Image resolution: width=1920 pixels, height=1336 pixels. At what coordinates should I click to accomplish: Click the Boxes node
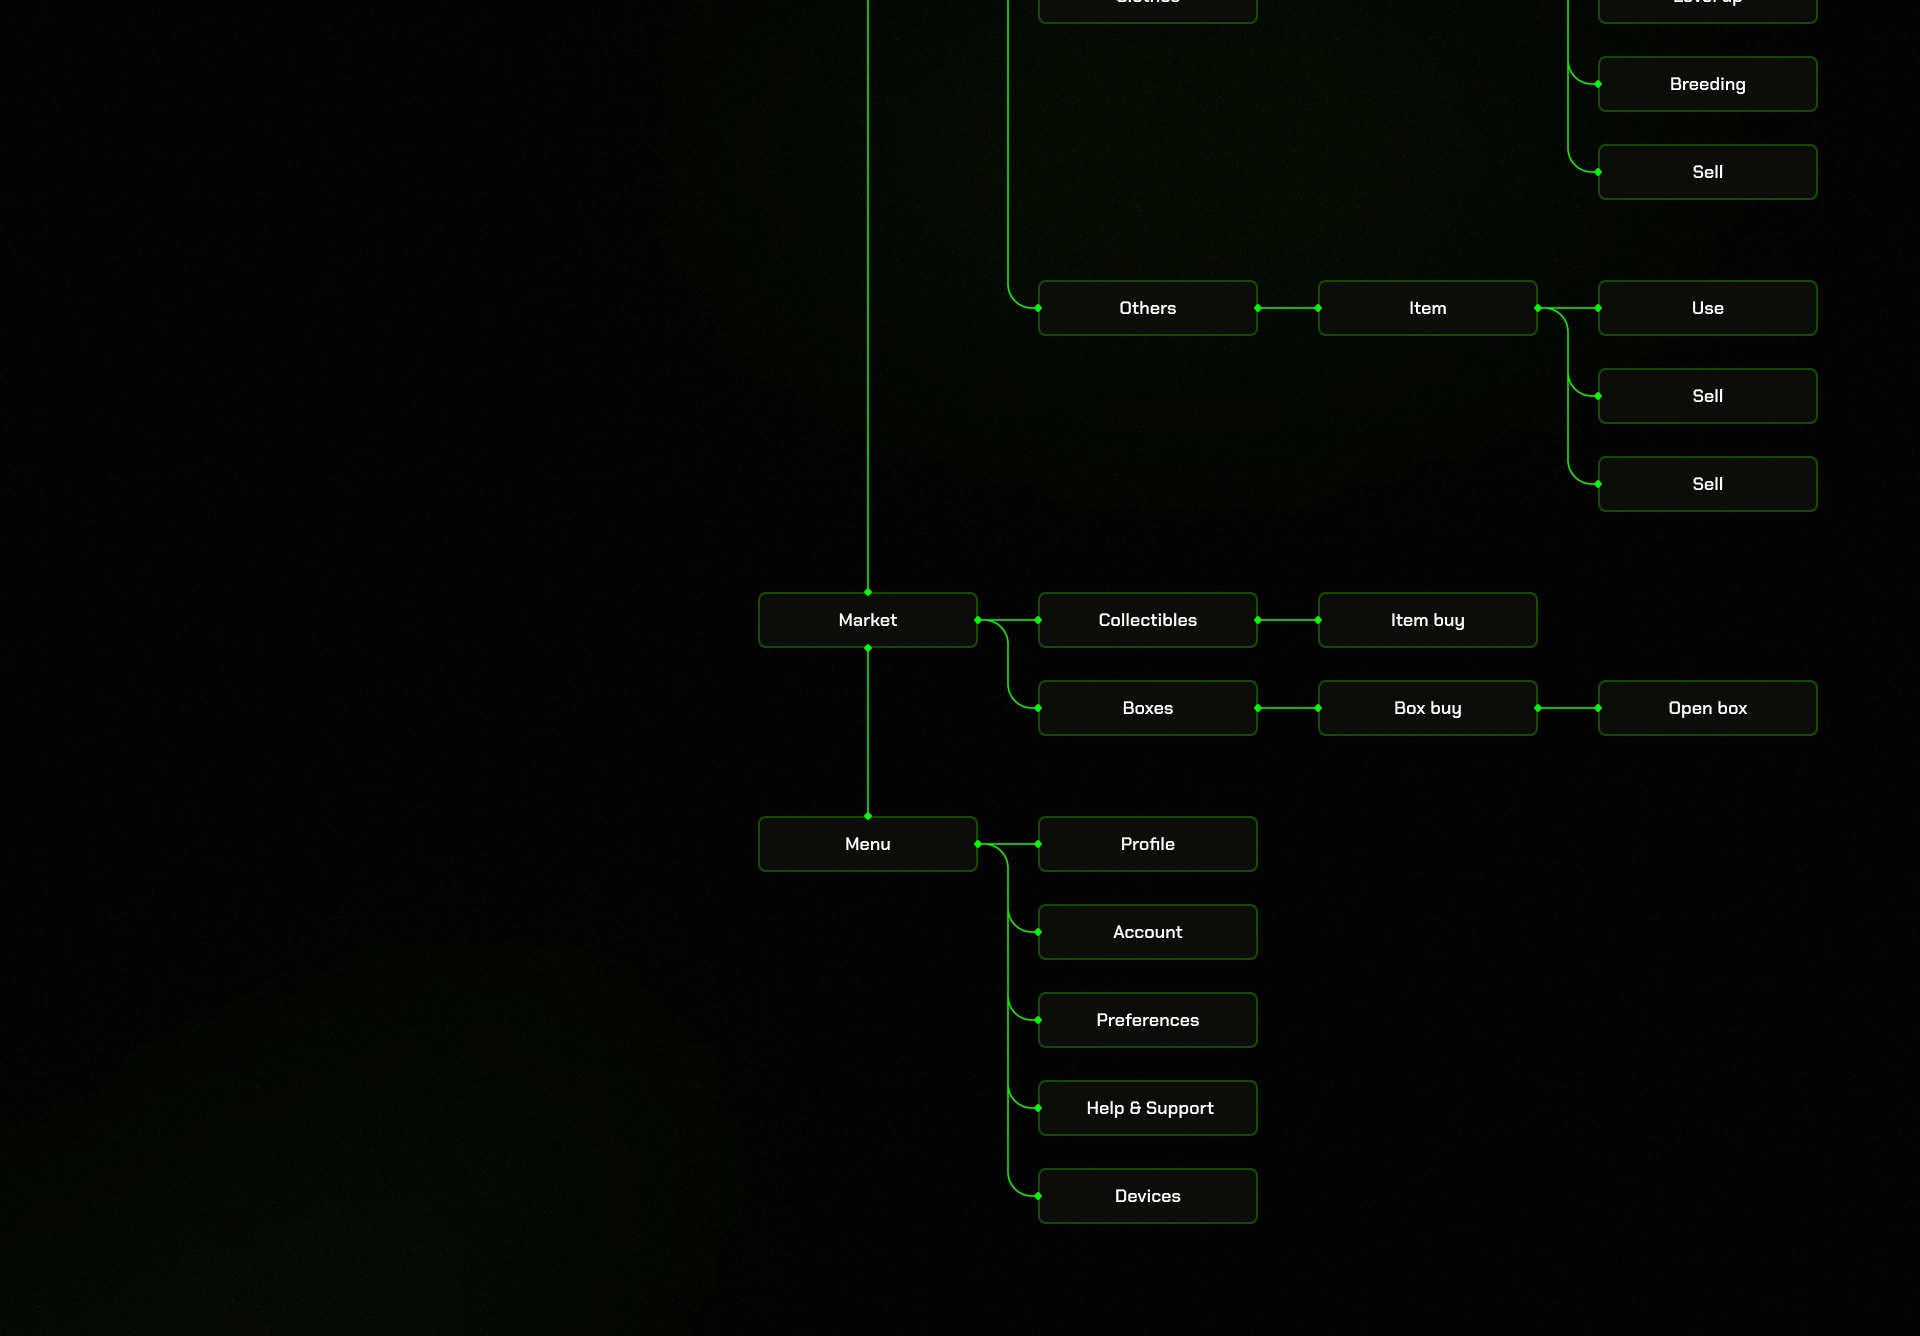tap(1147, 708)
